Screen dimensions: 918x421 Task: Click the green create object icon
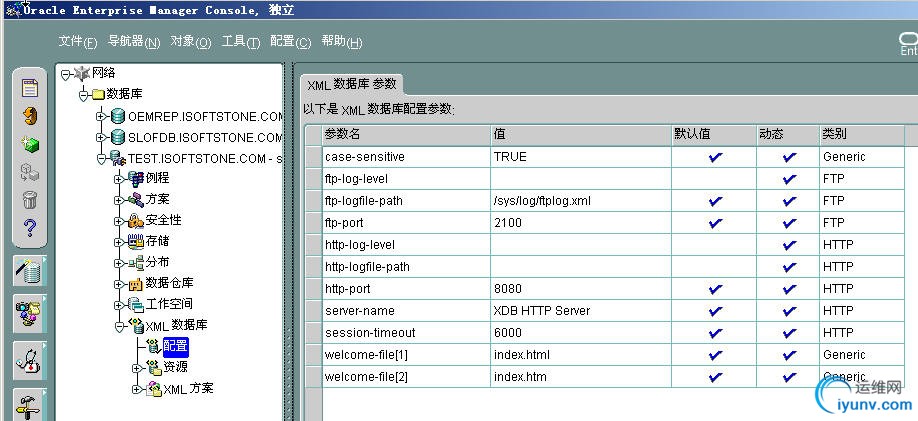click(x=30, y=144)
